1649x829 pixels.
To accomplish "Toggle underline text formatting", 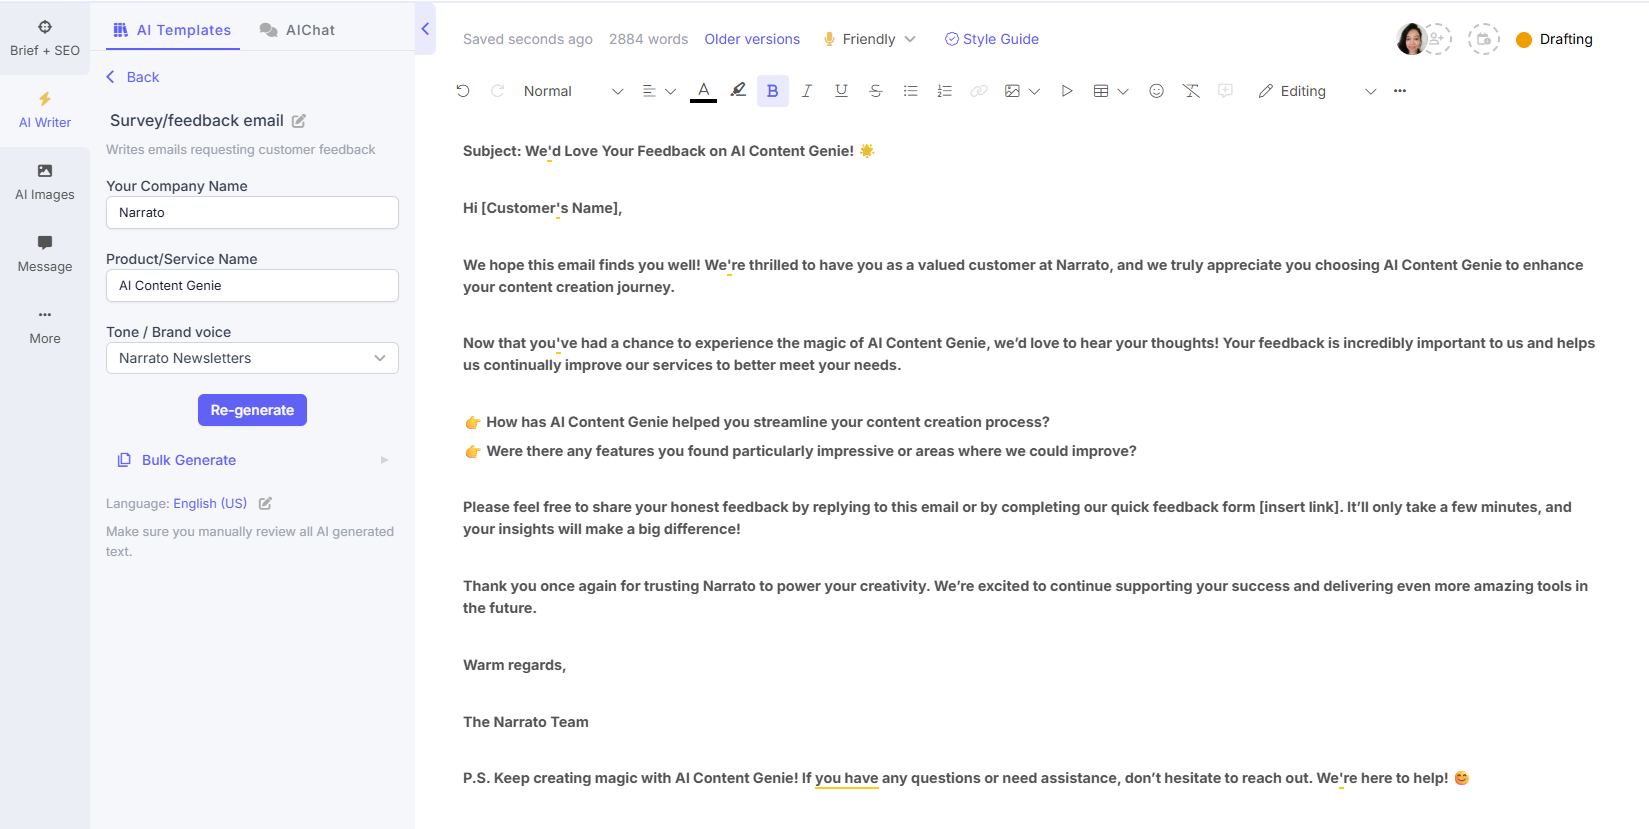I will pos(841,91).
